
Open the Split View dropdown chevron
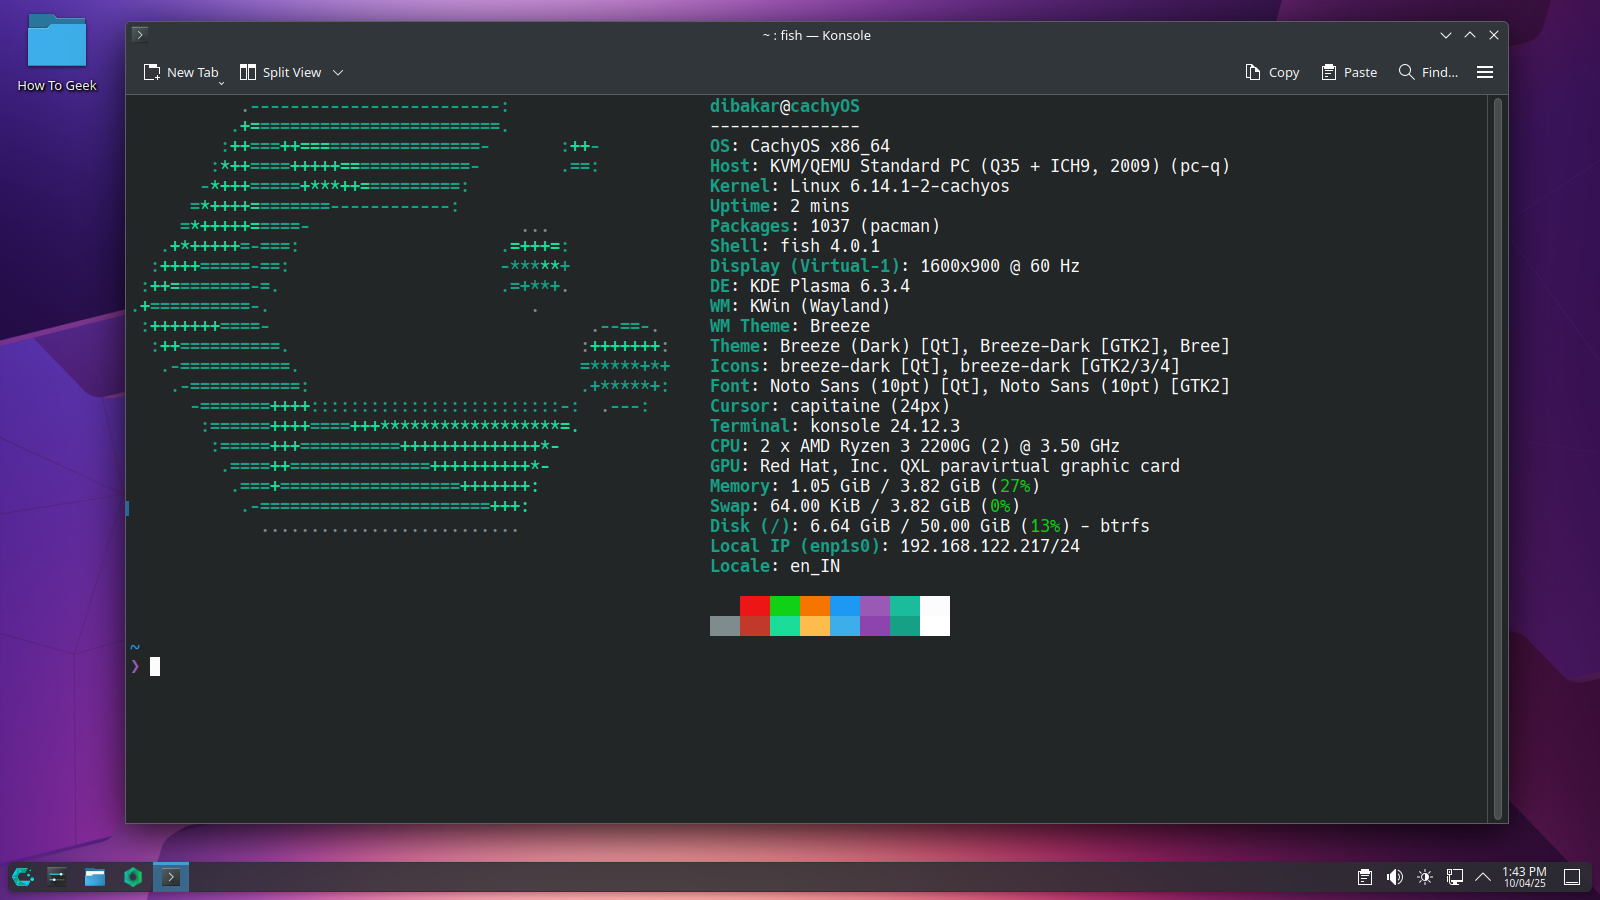[x=339, y=72]
